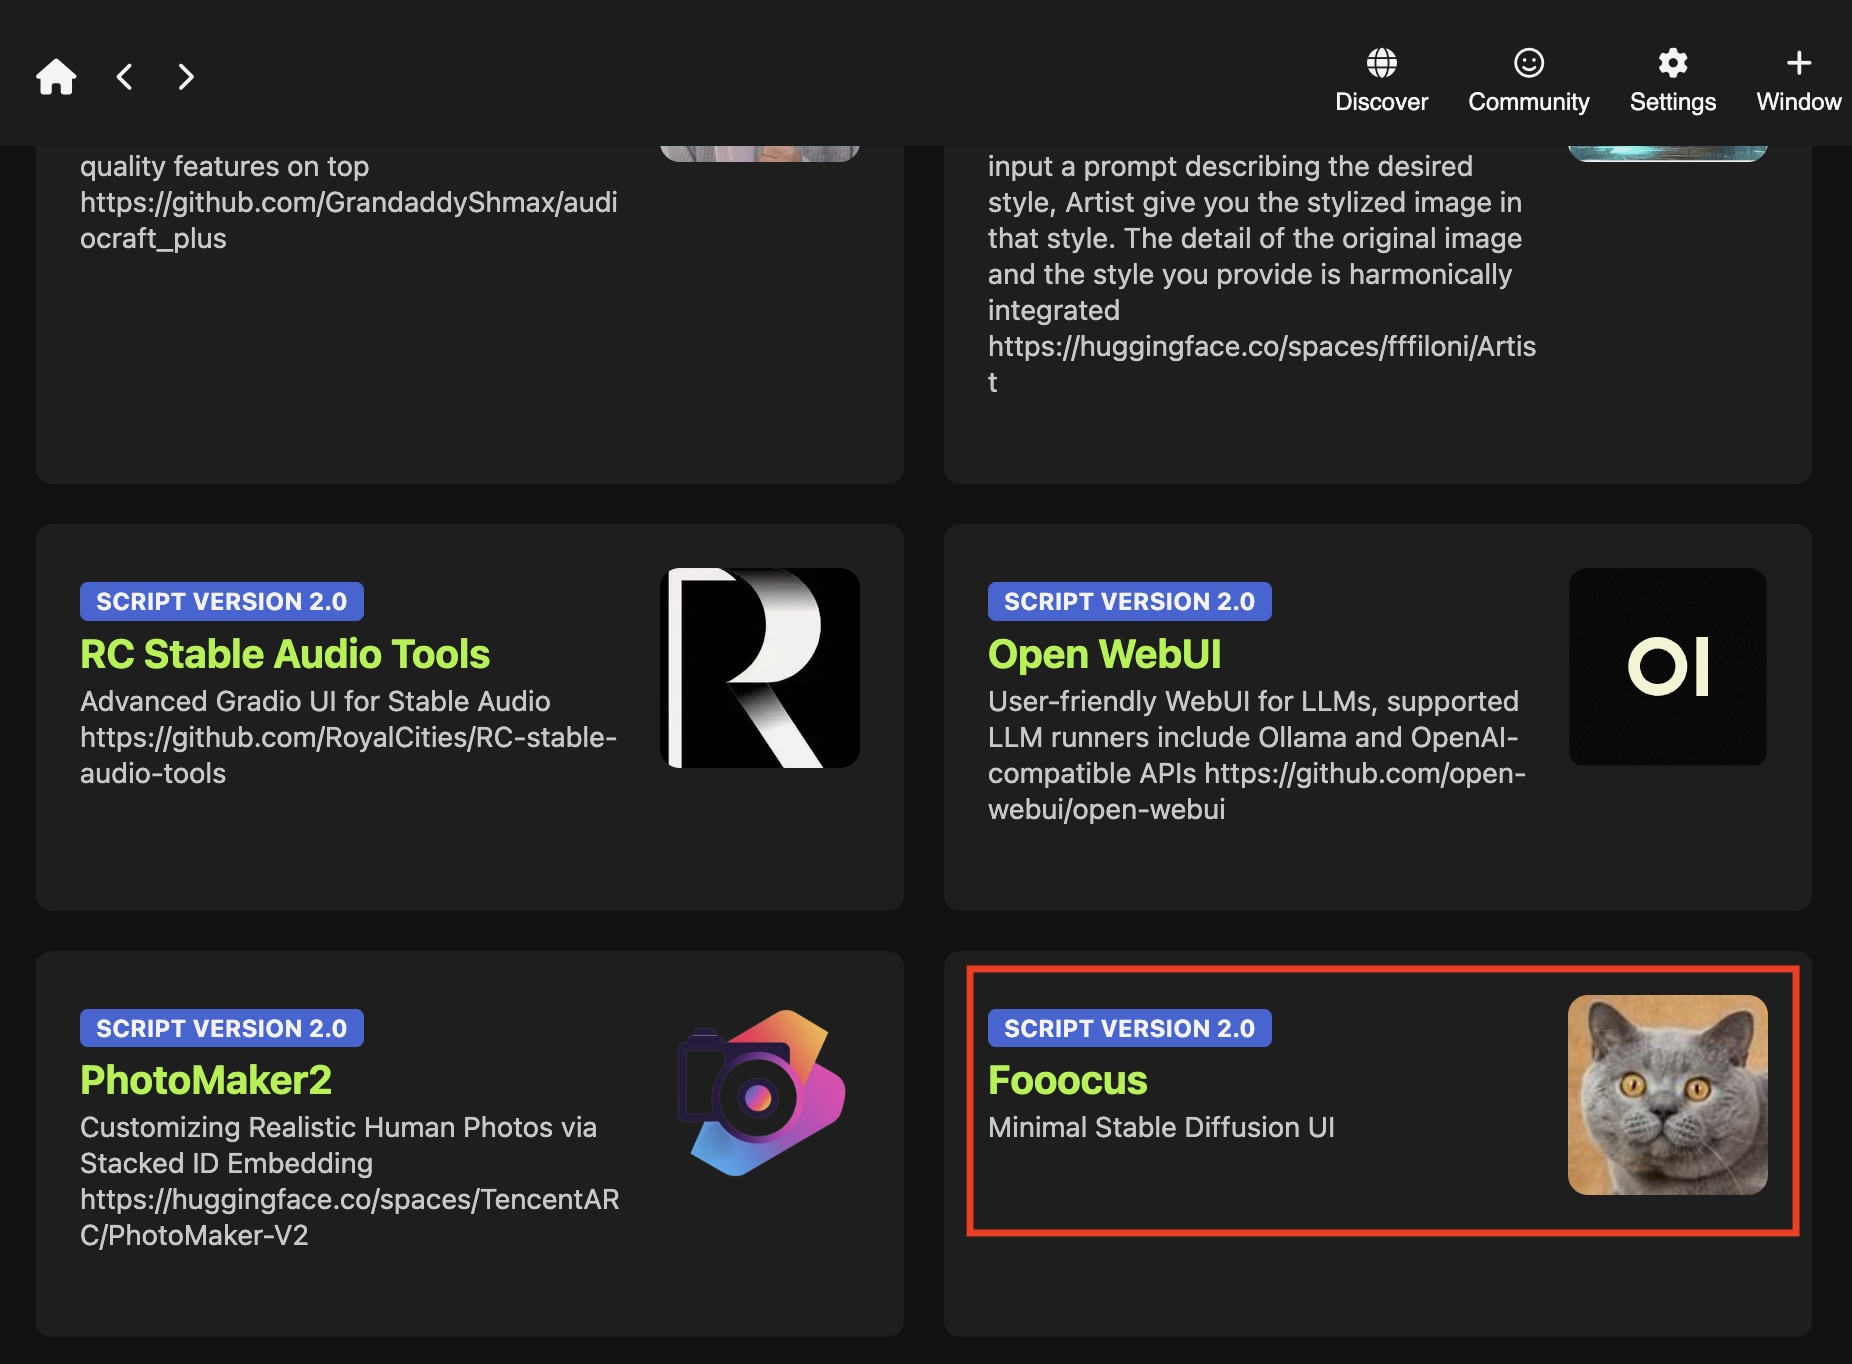Click the RC Stable Audio Tools logo thumbnail

760,668
